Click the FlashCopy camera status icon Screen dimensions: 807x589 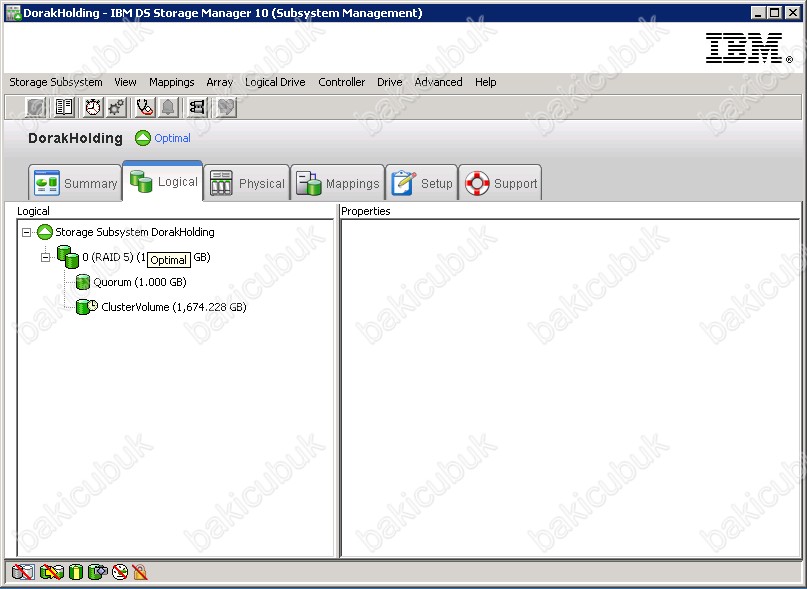98,572
